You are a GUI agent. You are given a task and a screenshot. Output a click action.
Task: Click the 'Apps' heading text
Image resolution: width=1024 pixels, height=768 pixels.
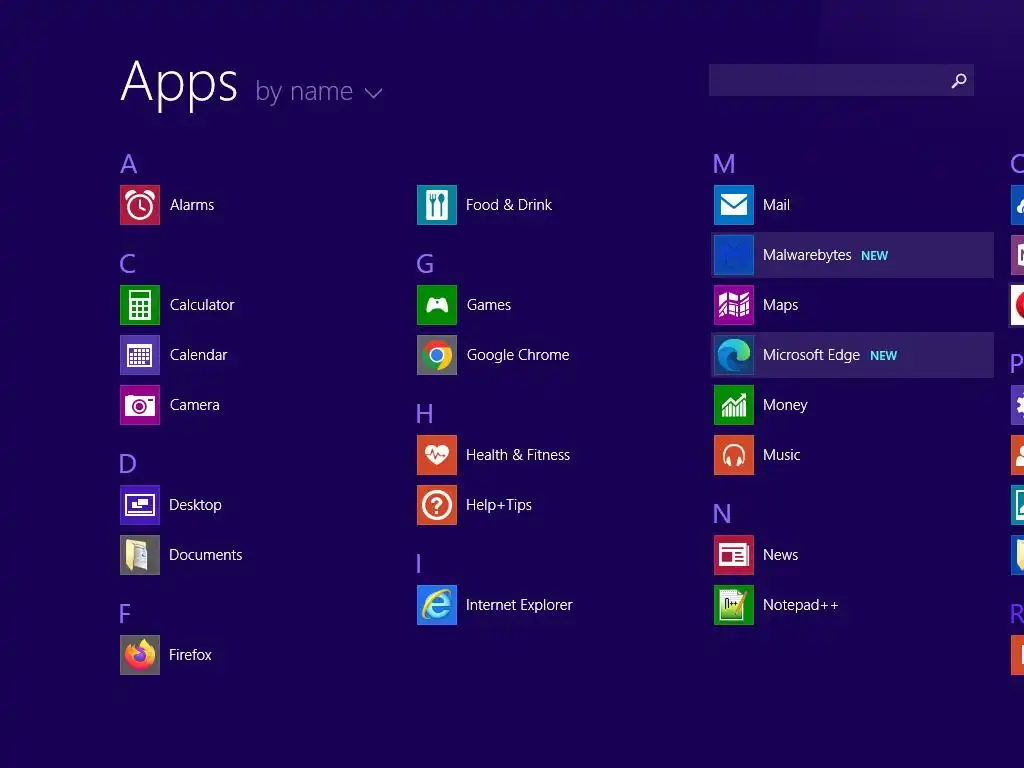click(180, 83)
